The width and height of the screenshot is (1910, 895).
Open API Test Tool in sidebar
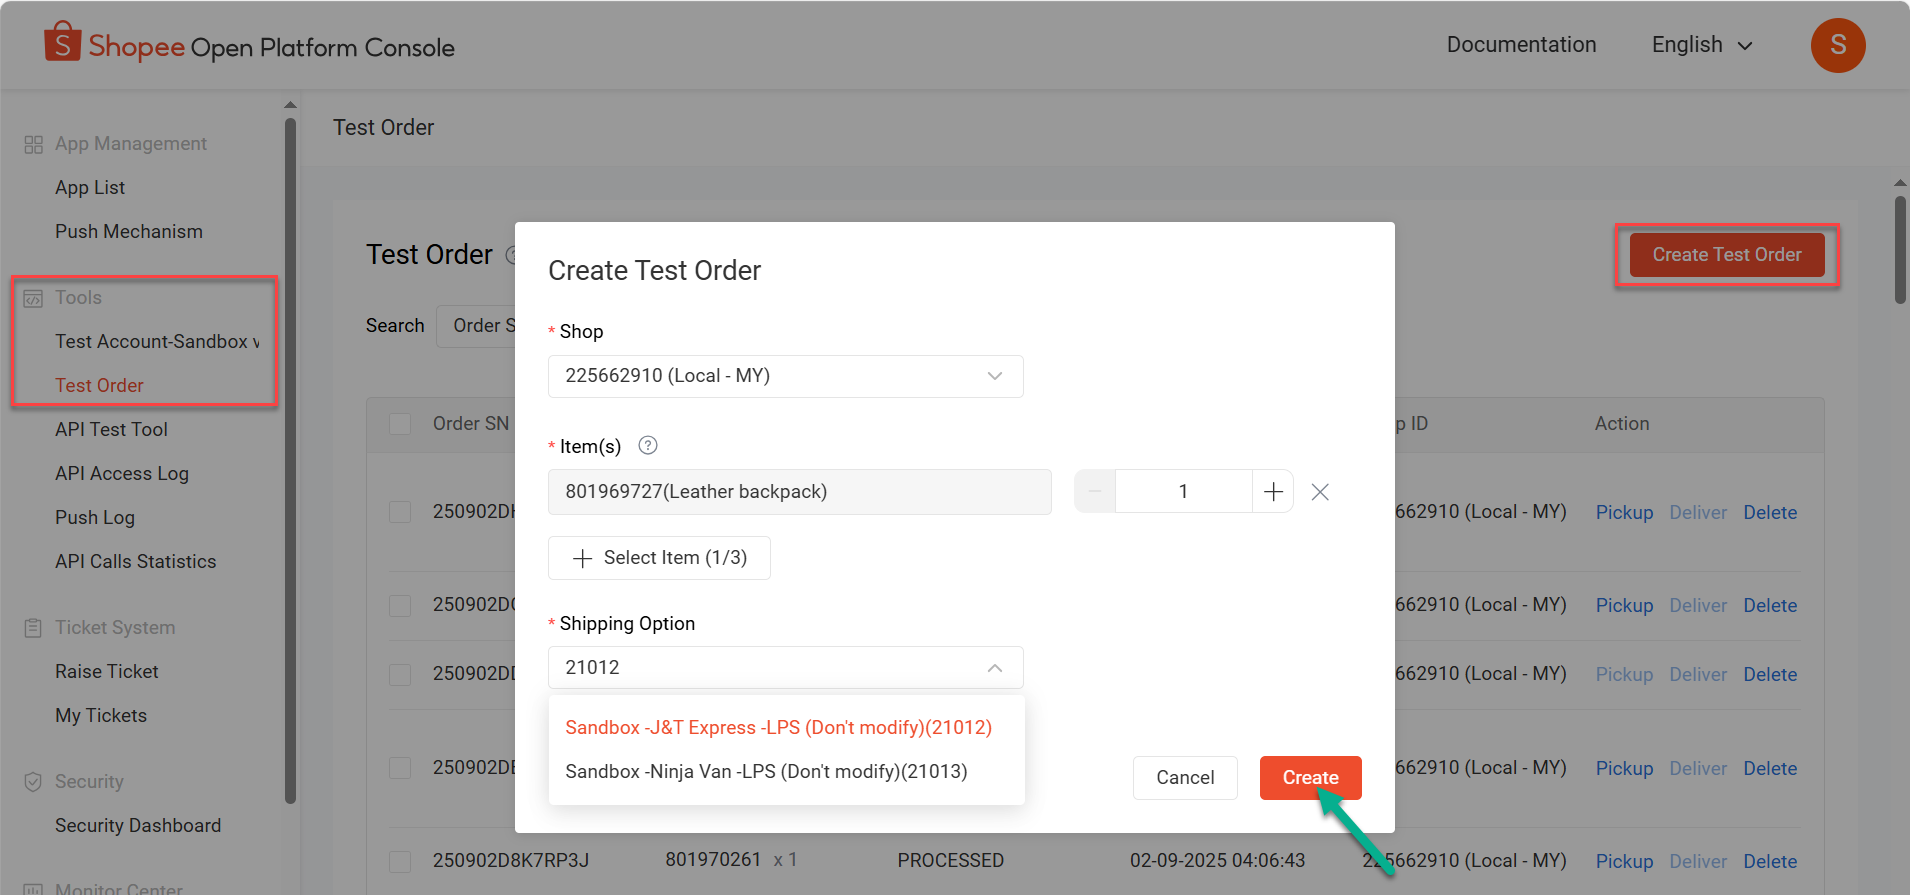coord(111,430)
